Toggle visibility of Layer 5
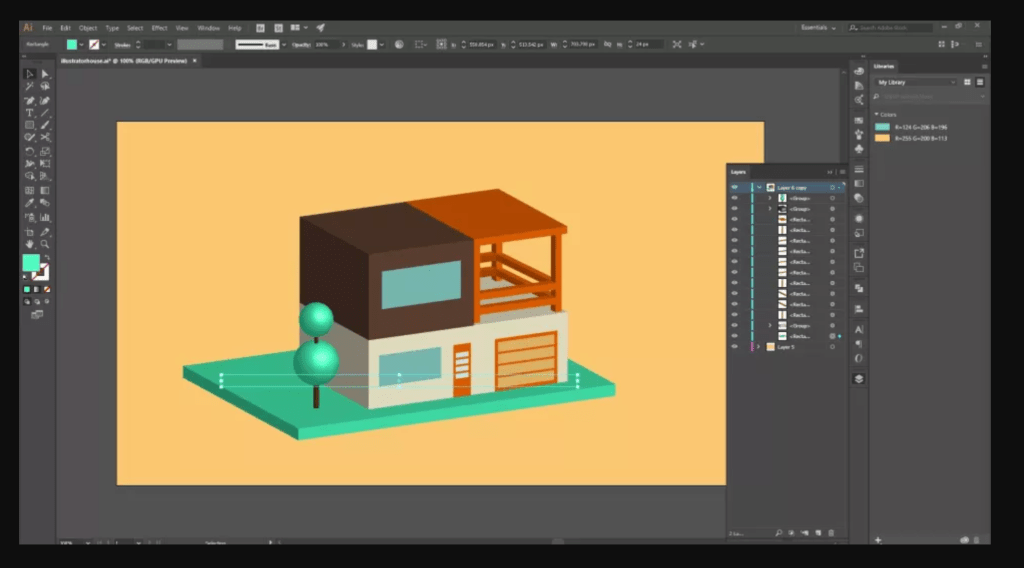 point(734,347)
